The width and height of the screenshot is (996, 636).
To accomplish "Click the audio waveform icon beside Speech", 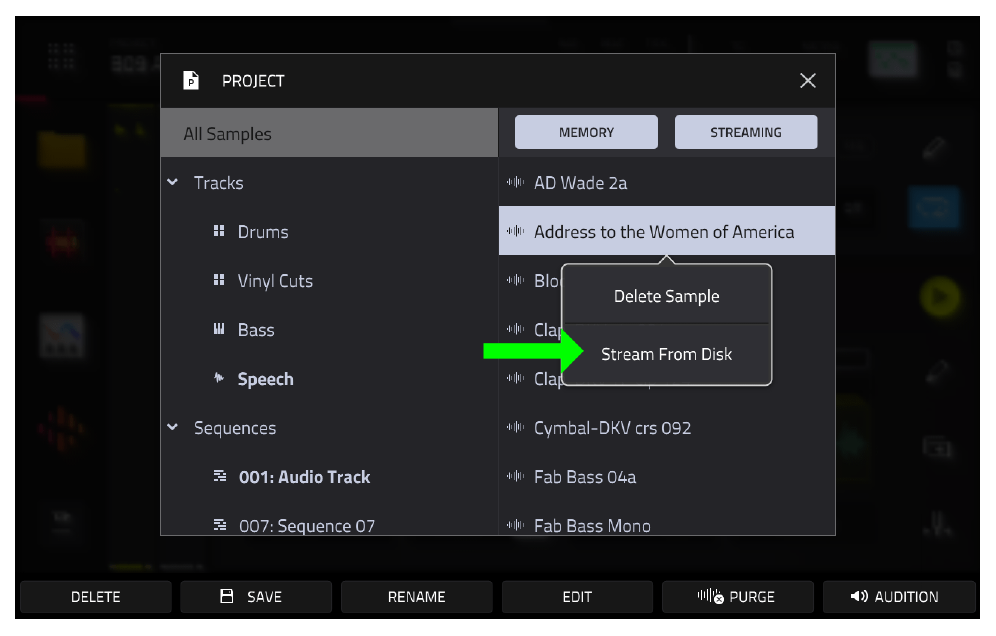I will tap(219, 377).
